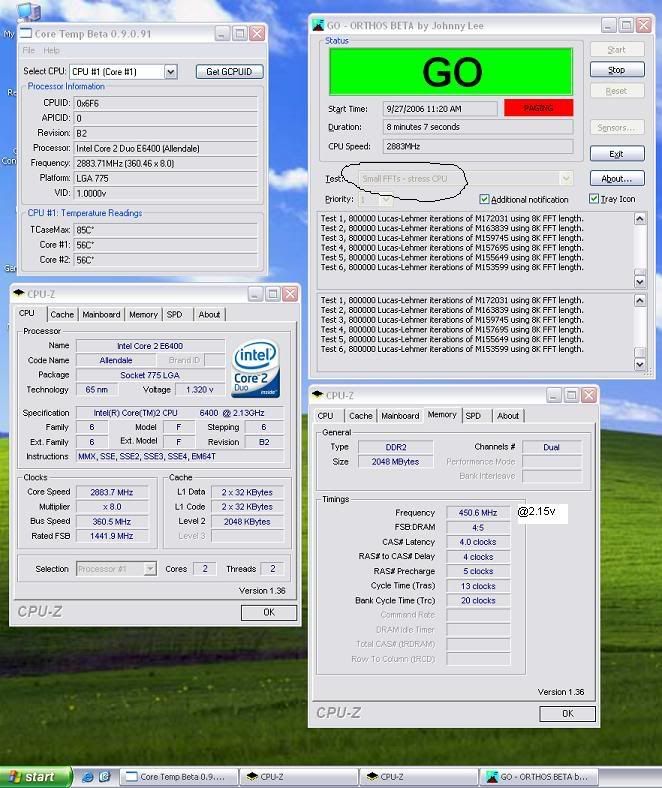
Task: Click the Exit button in ORTHOS
Action: tap(617, 154)
